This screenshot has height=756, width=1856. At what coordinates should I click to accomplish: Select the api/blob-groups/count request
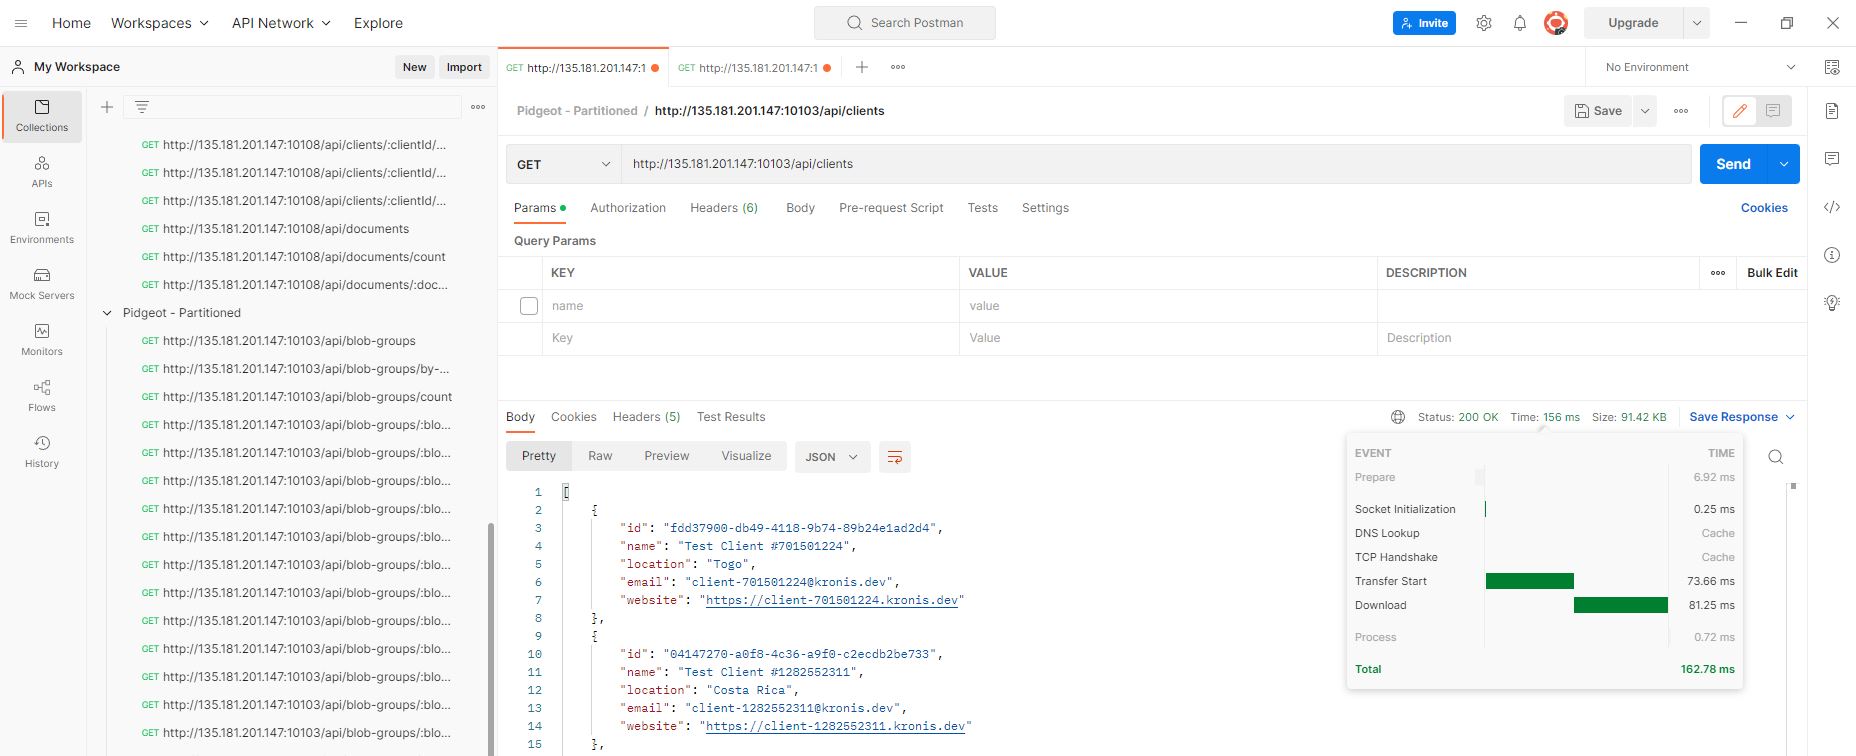click(296, 397)
